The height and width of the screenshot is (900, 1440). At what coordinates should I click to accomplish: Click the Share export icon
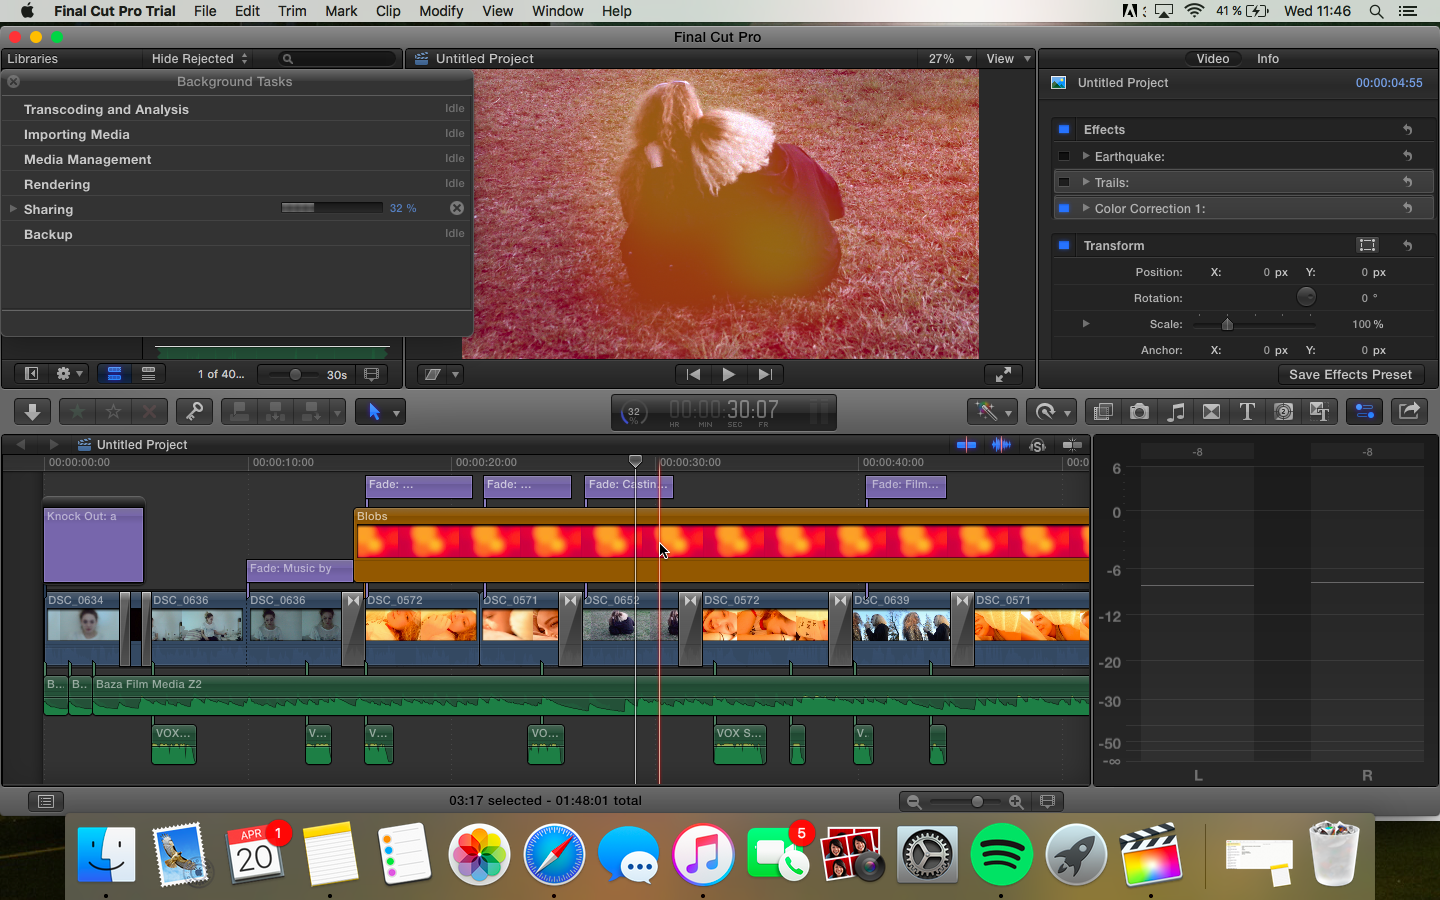click(x=1409, y=412)
